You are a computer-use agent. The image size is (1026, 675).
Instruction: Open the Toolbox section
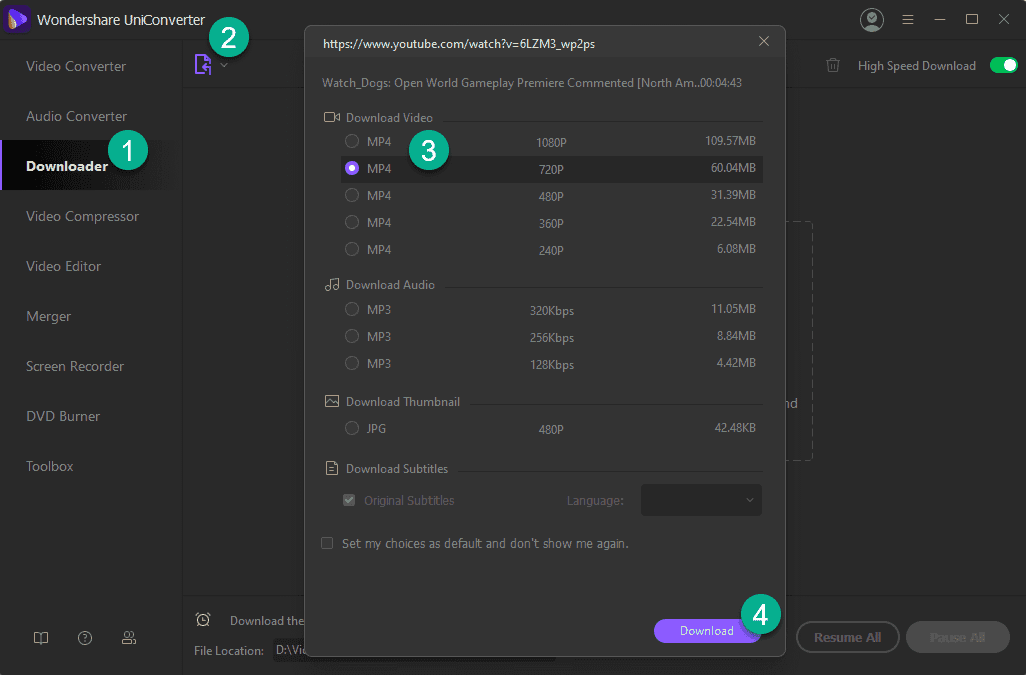(50, 466)
